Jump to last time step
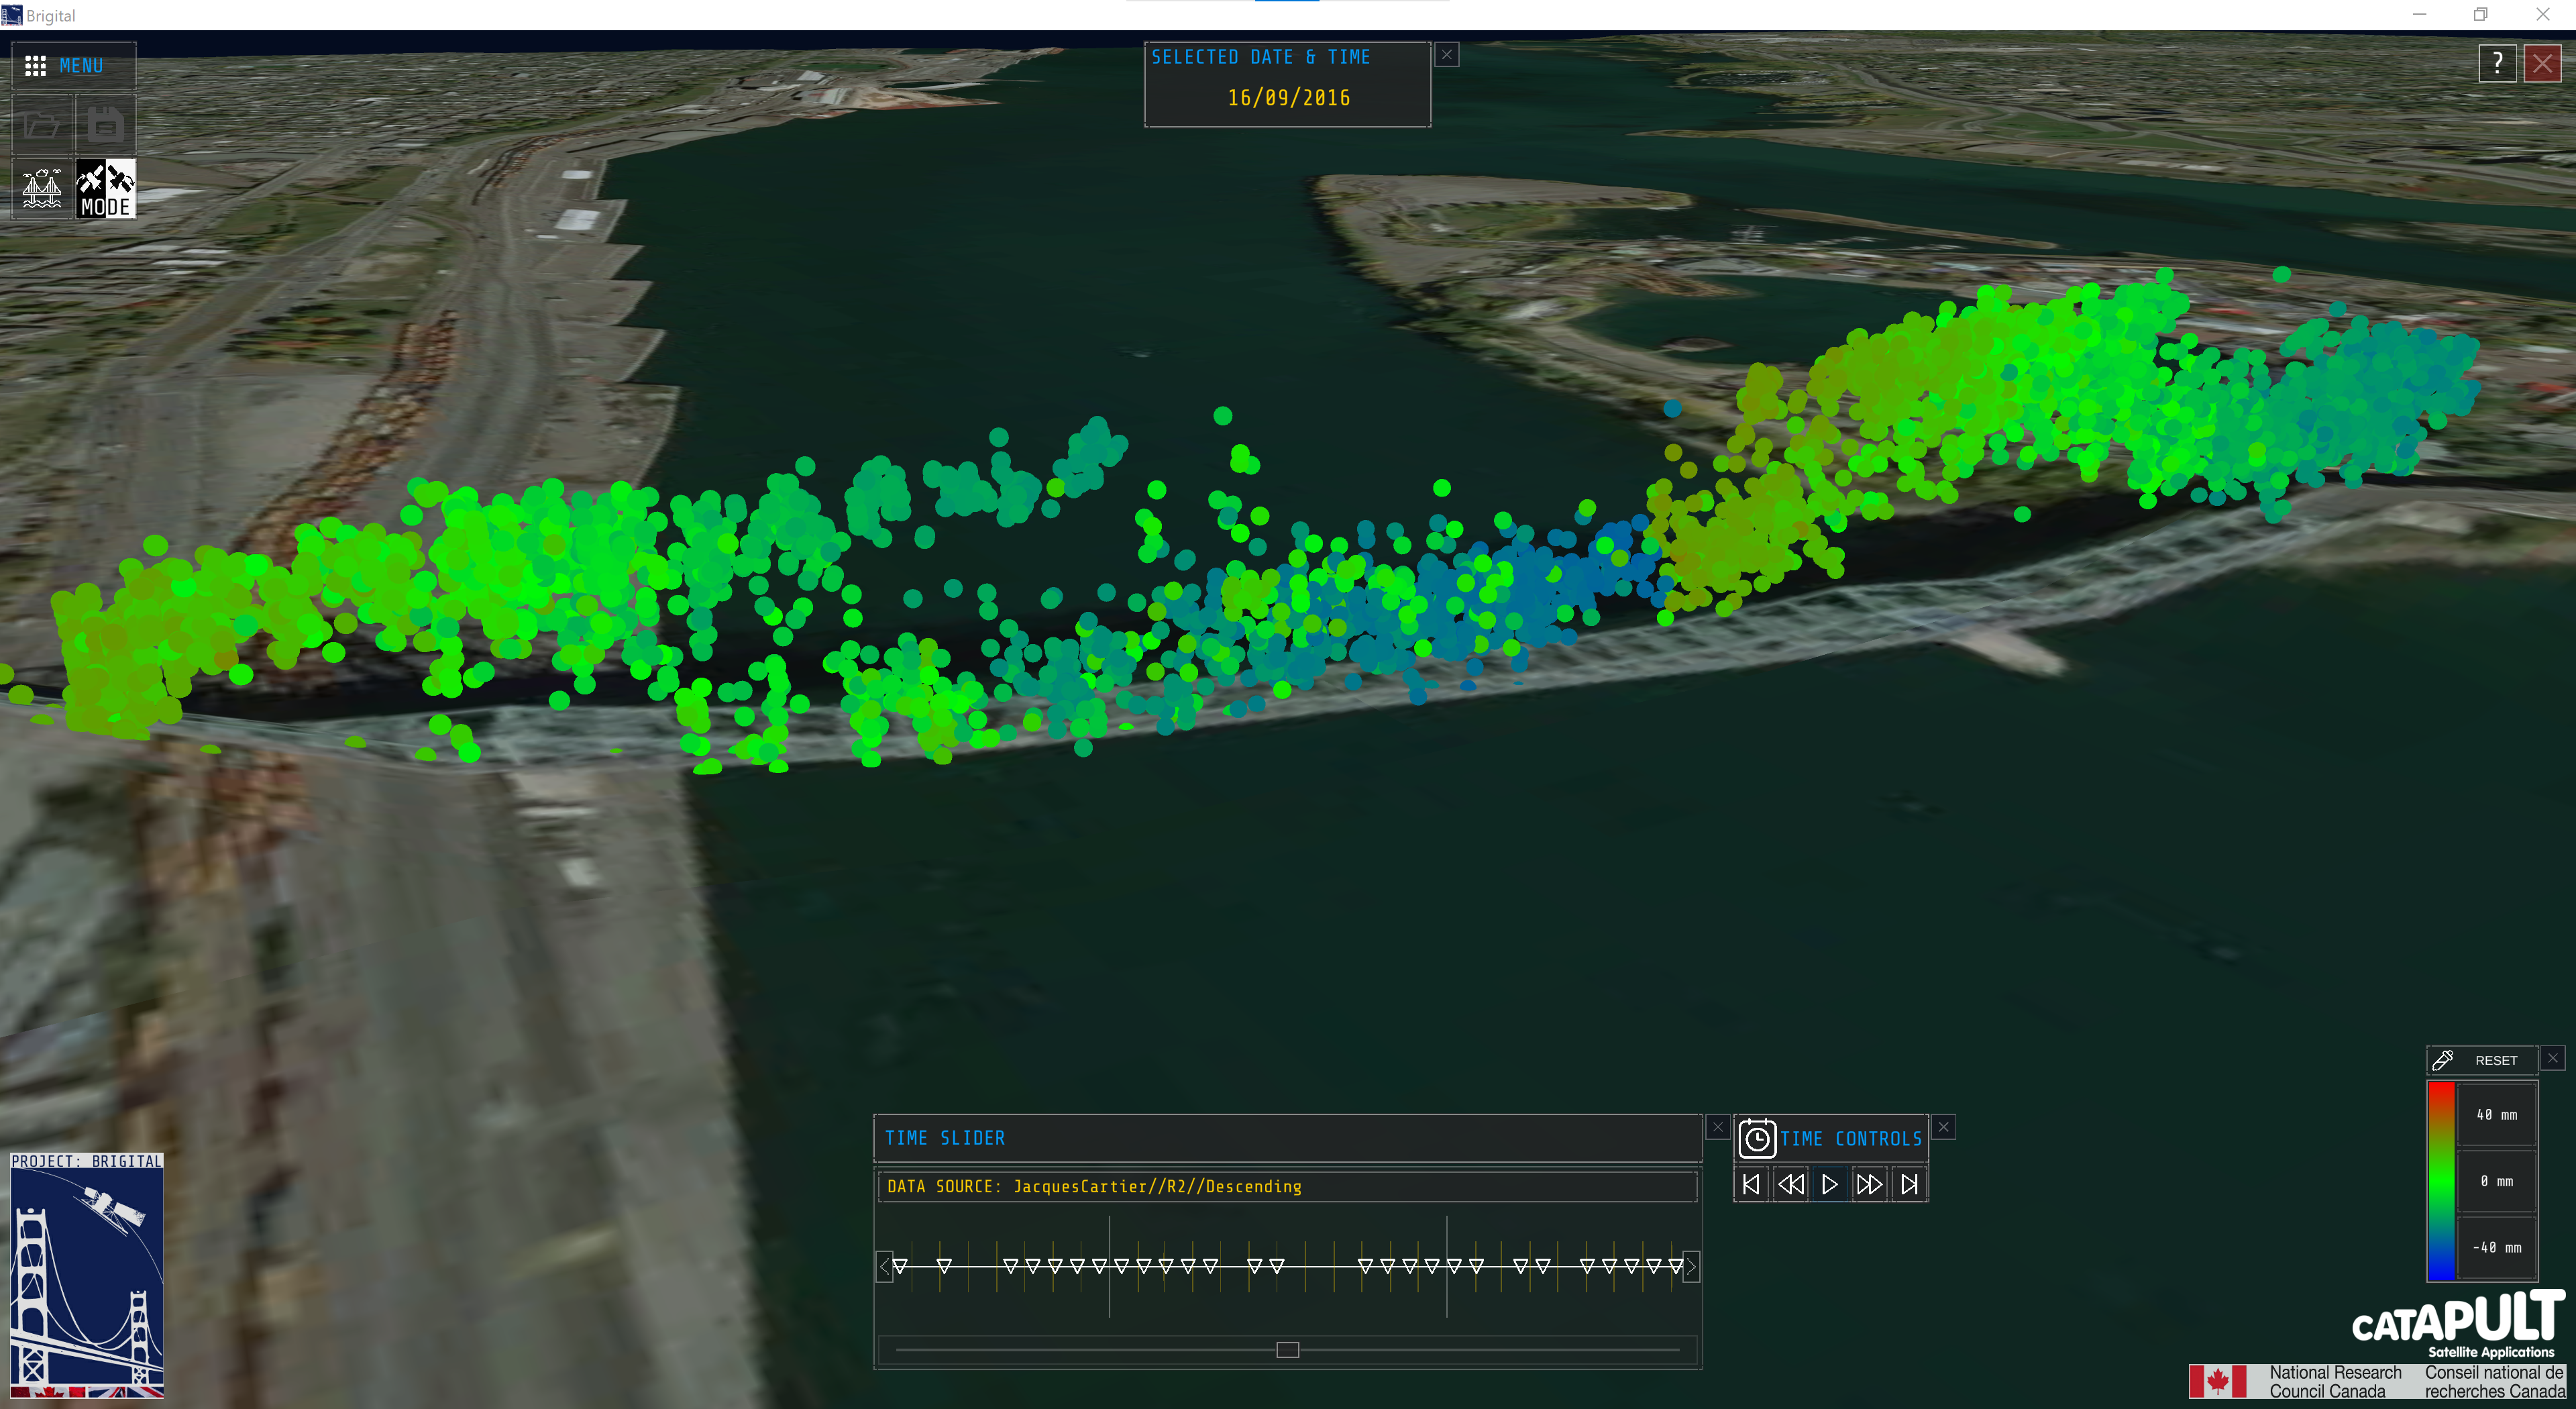 [1909, 1184]
